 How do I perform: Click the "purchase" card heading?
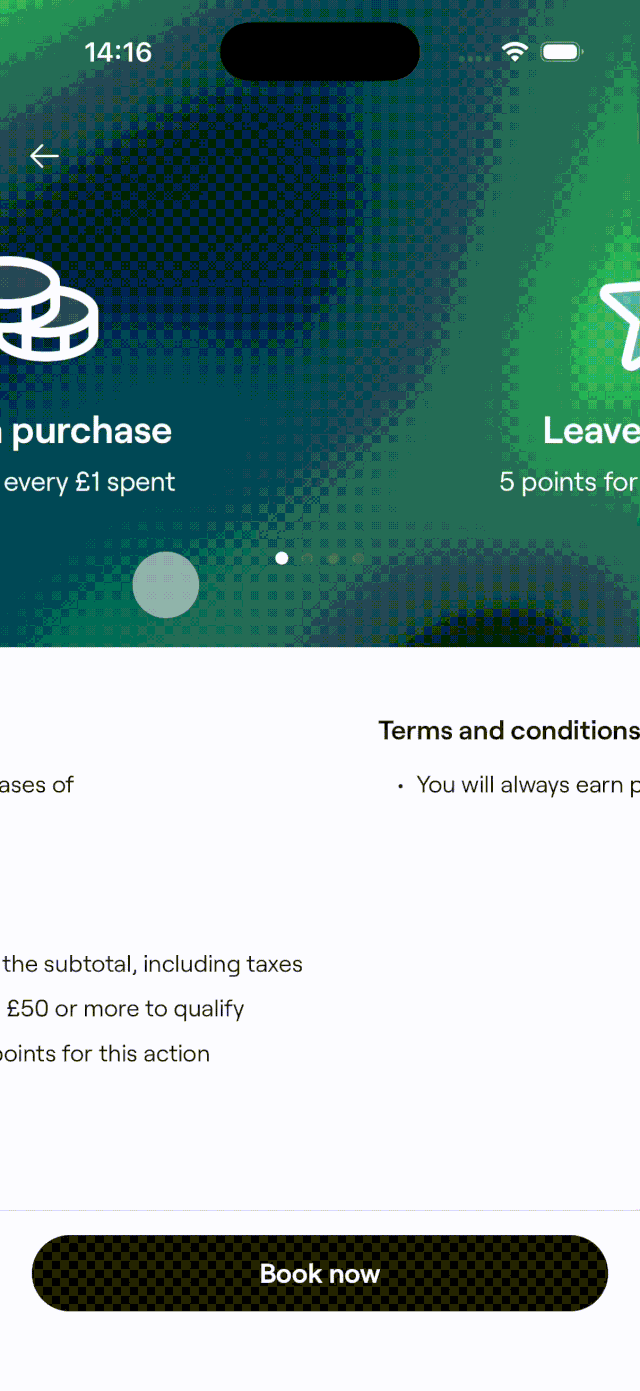click(x=90, y=431)
